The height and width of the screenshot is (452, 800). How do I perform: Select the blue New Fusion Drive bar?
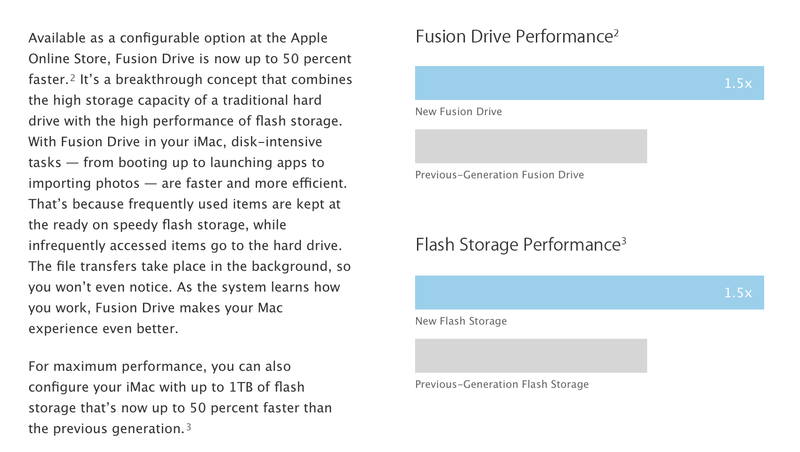click(589, 83)
